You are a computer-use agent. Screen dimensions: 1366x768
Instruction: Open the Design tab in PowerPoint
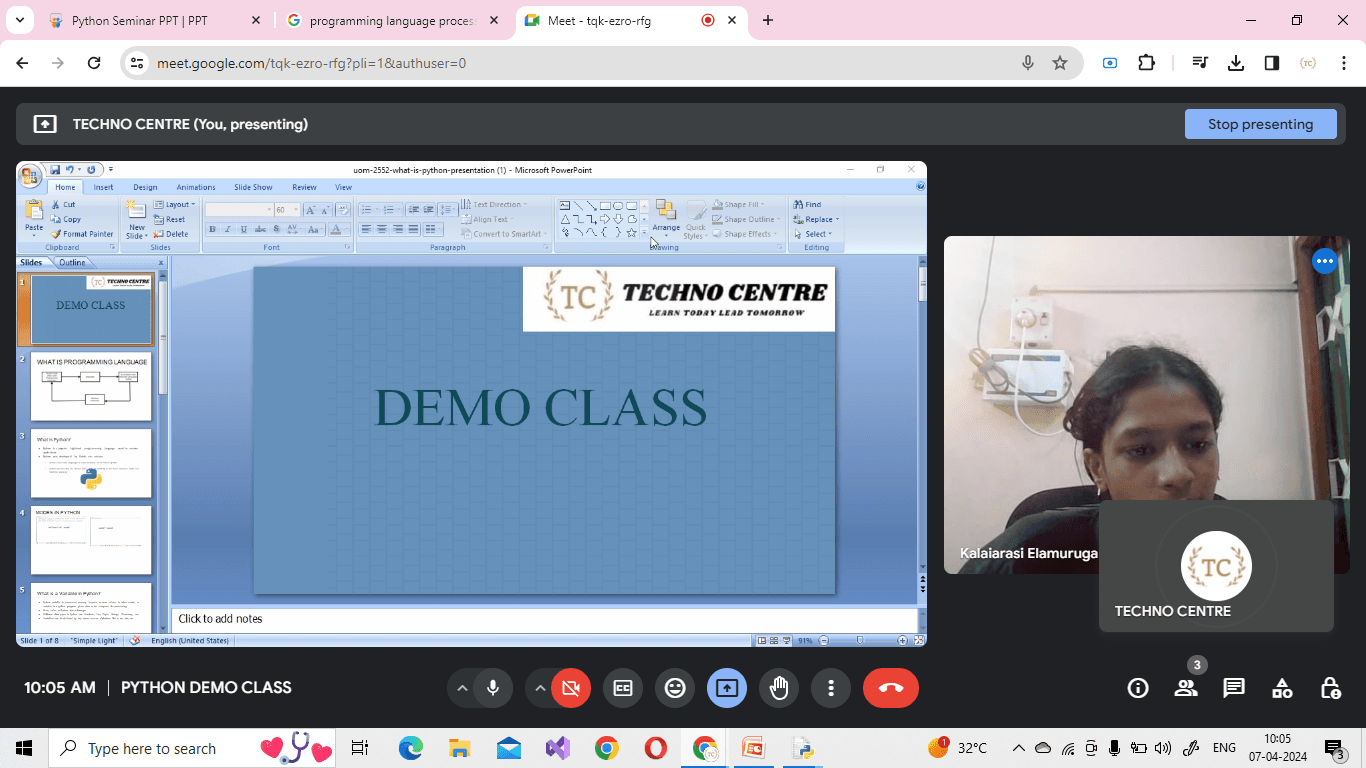tap(145, 187)
